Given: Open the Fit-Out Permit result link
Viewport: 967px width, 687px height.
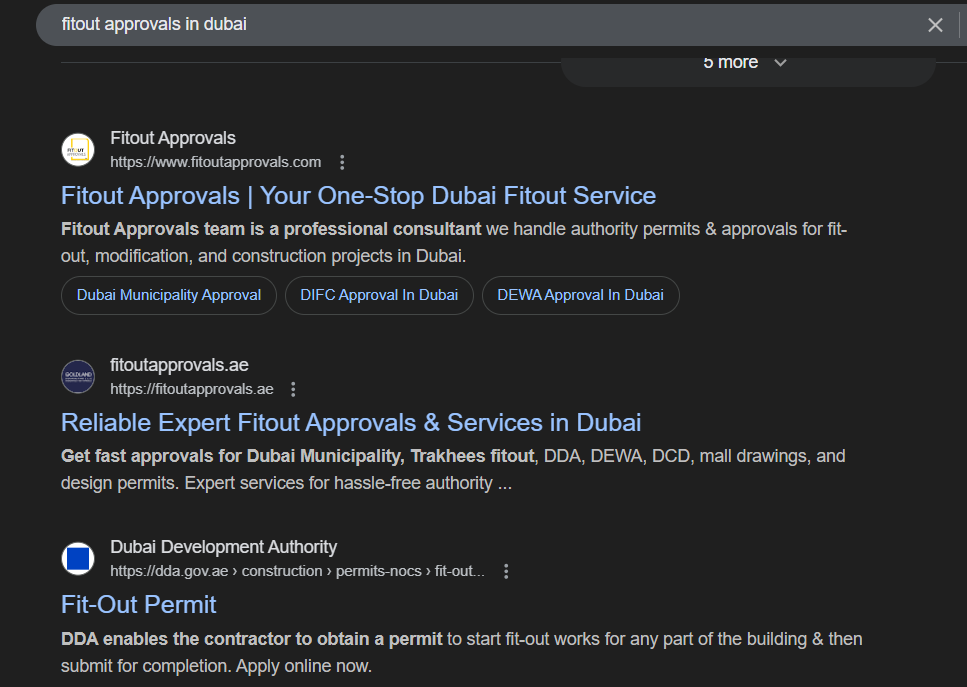Looking at the screenshot, I should (138, 604).
